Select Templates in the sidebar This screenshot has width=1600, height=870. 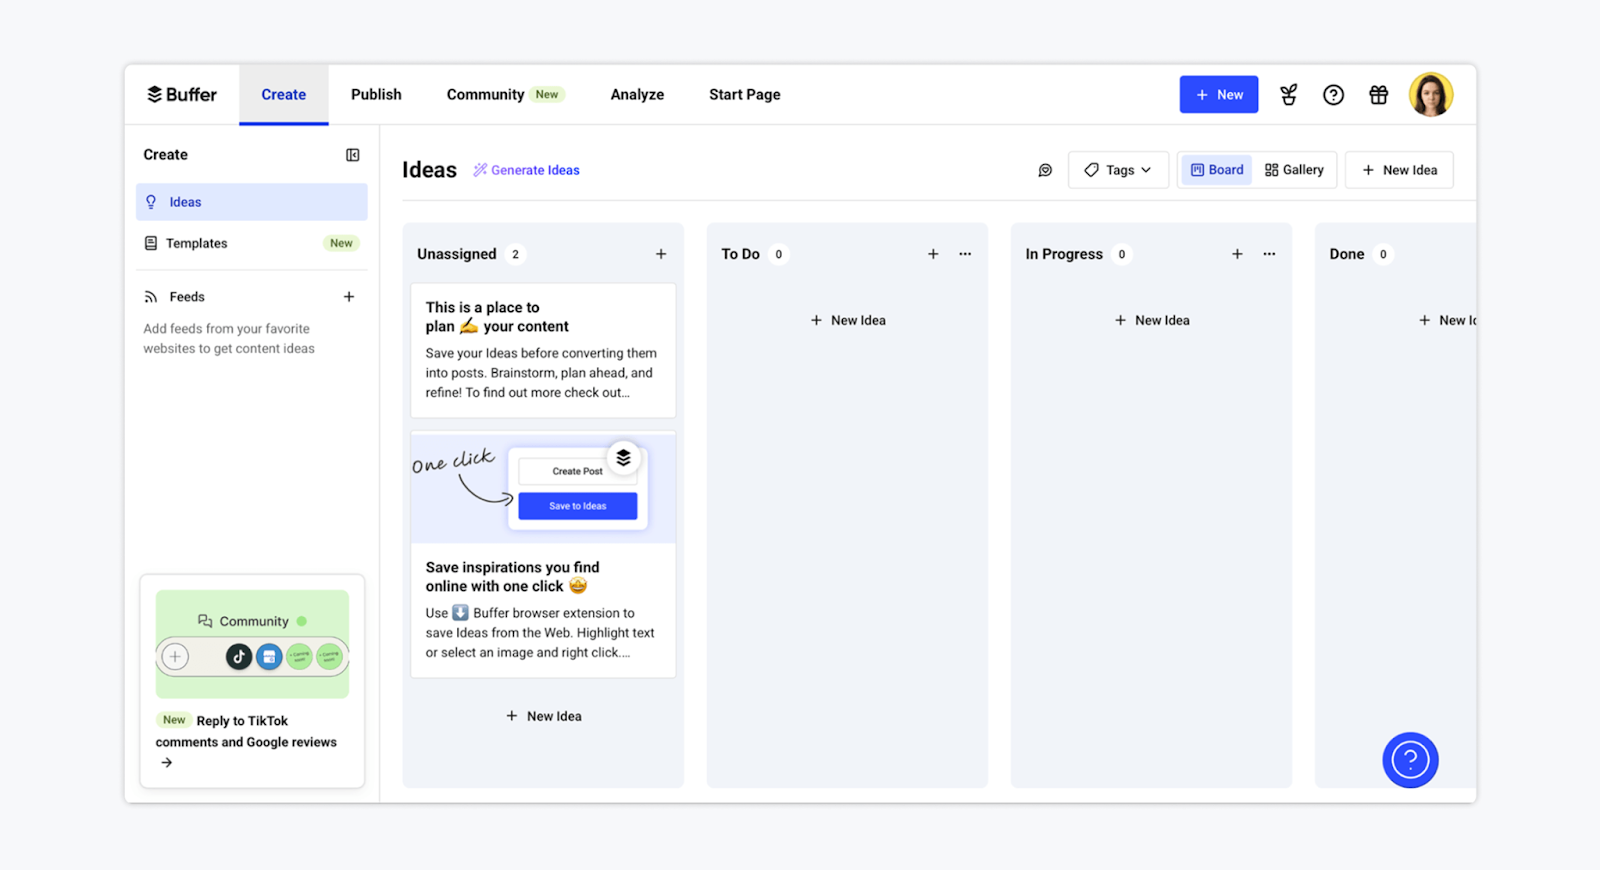pyautogui.click(x=197, y=243)
